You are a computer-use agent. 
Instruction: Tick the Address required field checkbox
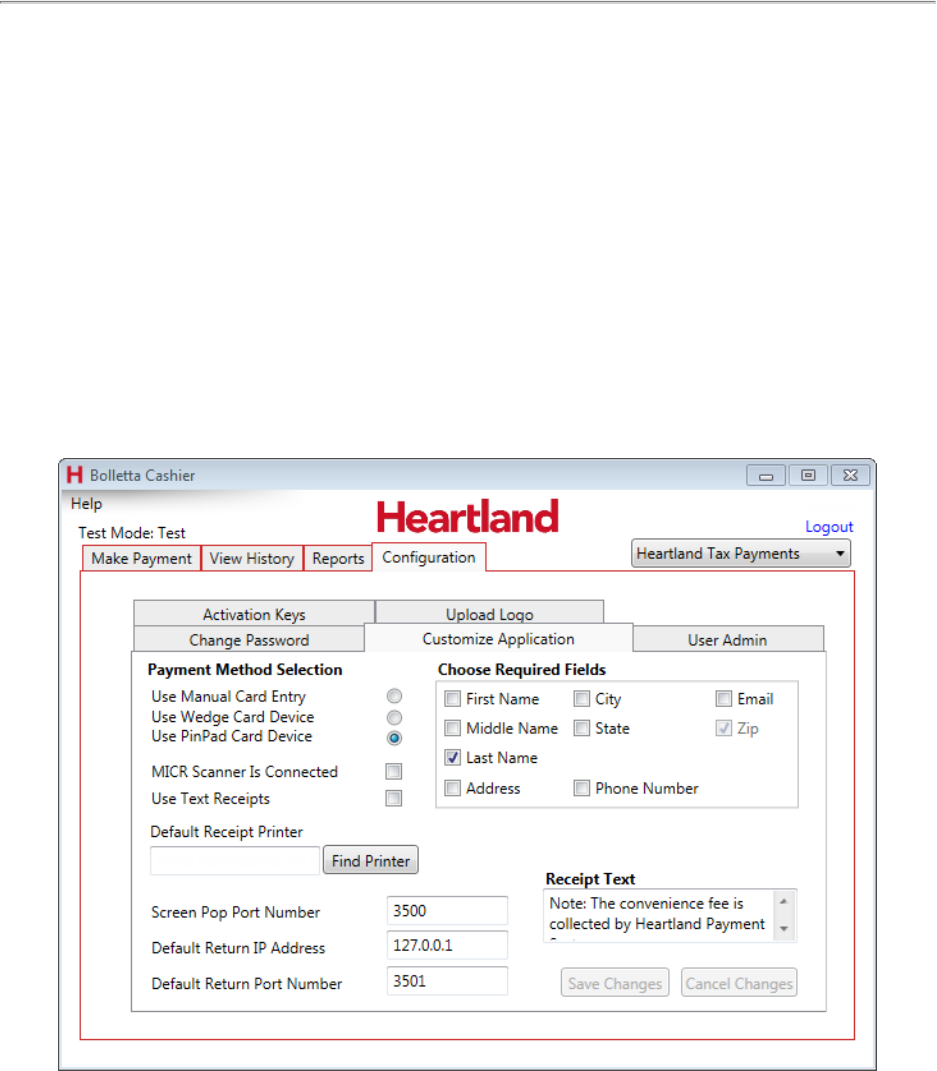tap(452, 788)
